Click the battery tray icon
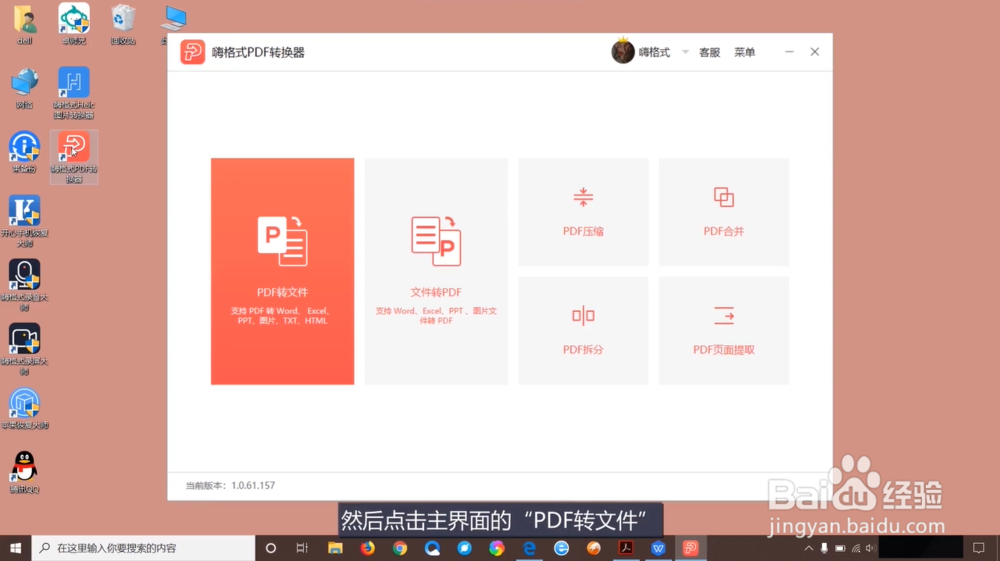This screenshot has height=561, width=1000. pyautogui.click(x=840, y=548)
